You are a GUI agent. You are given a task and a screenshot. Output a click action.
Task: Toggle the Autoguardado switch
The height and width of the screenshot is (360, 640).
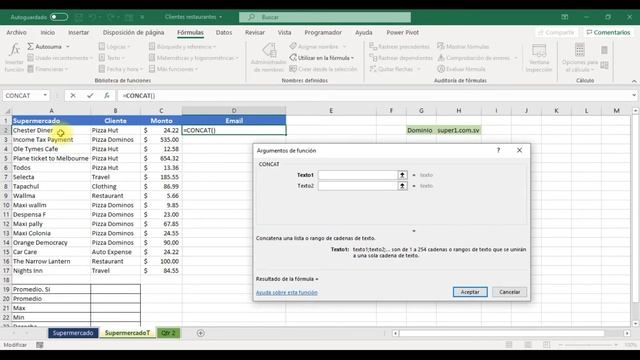tap(59, 17)
